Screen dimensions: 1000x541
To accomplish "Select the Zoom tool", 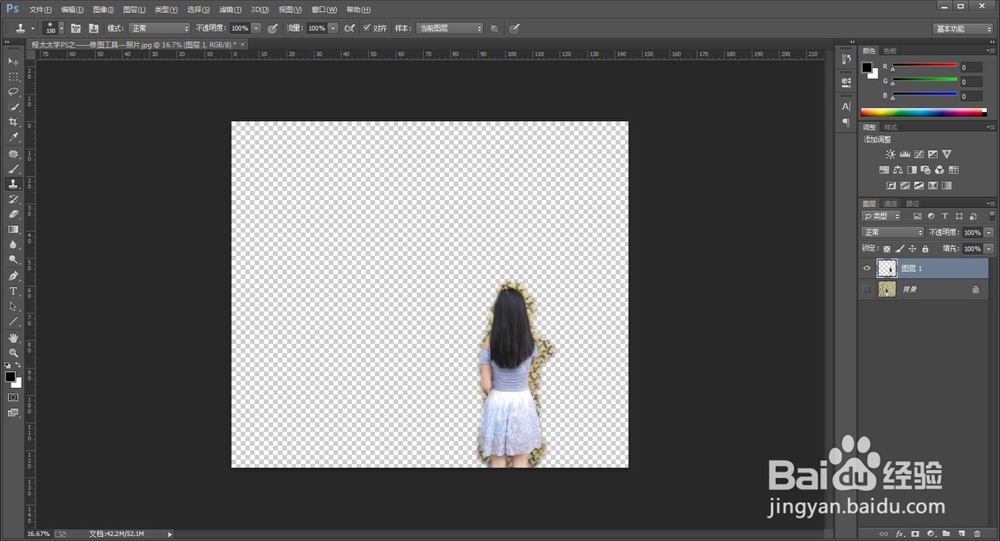I will pyautogui.click(x=13, y=353).
